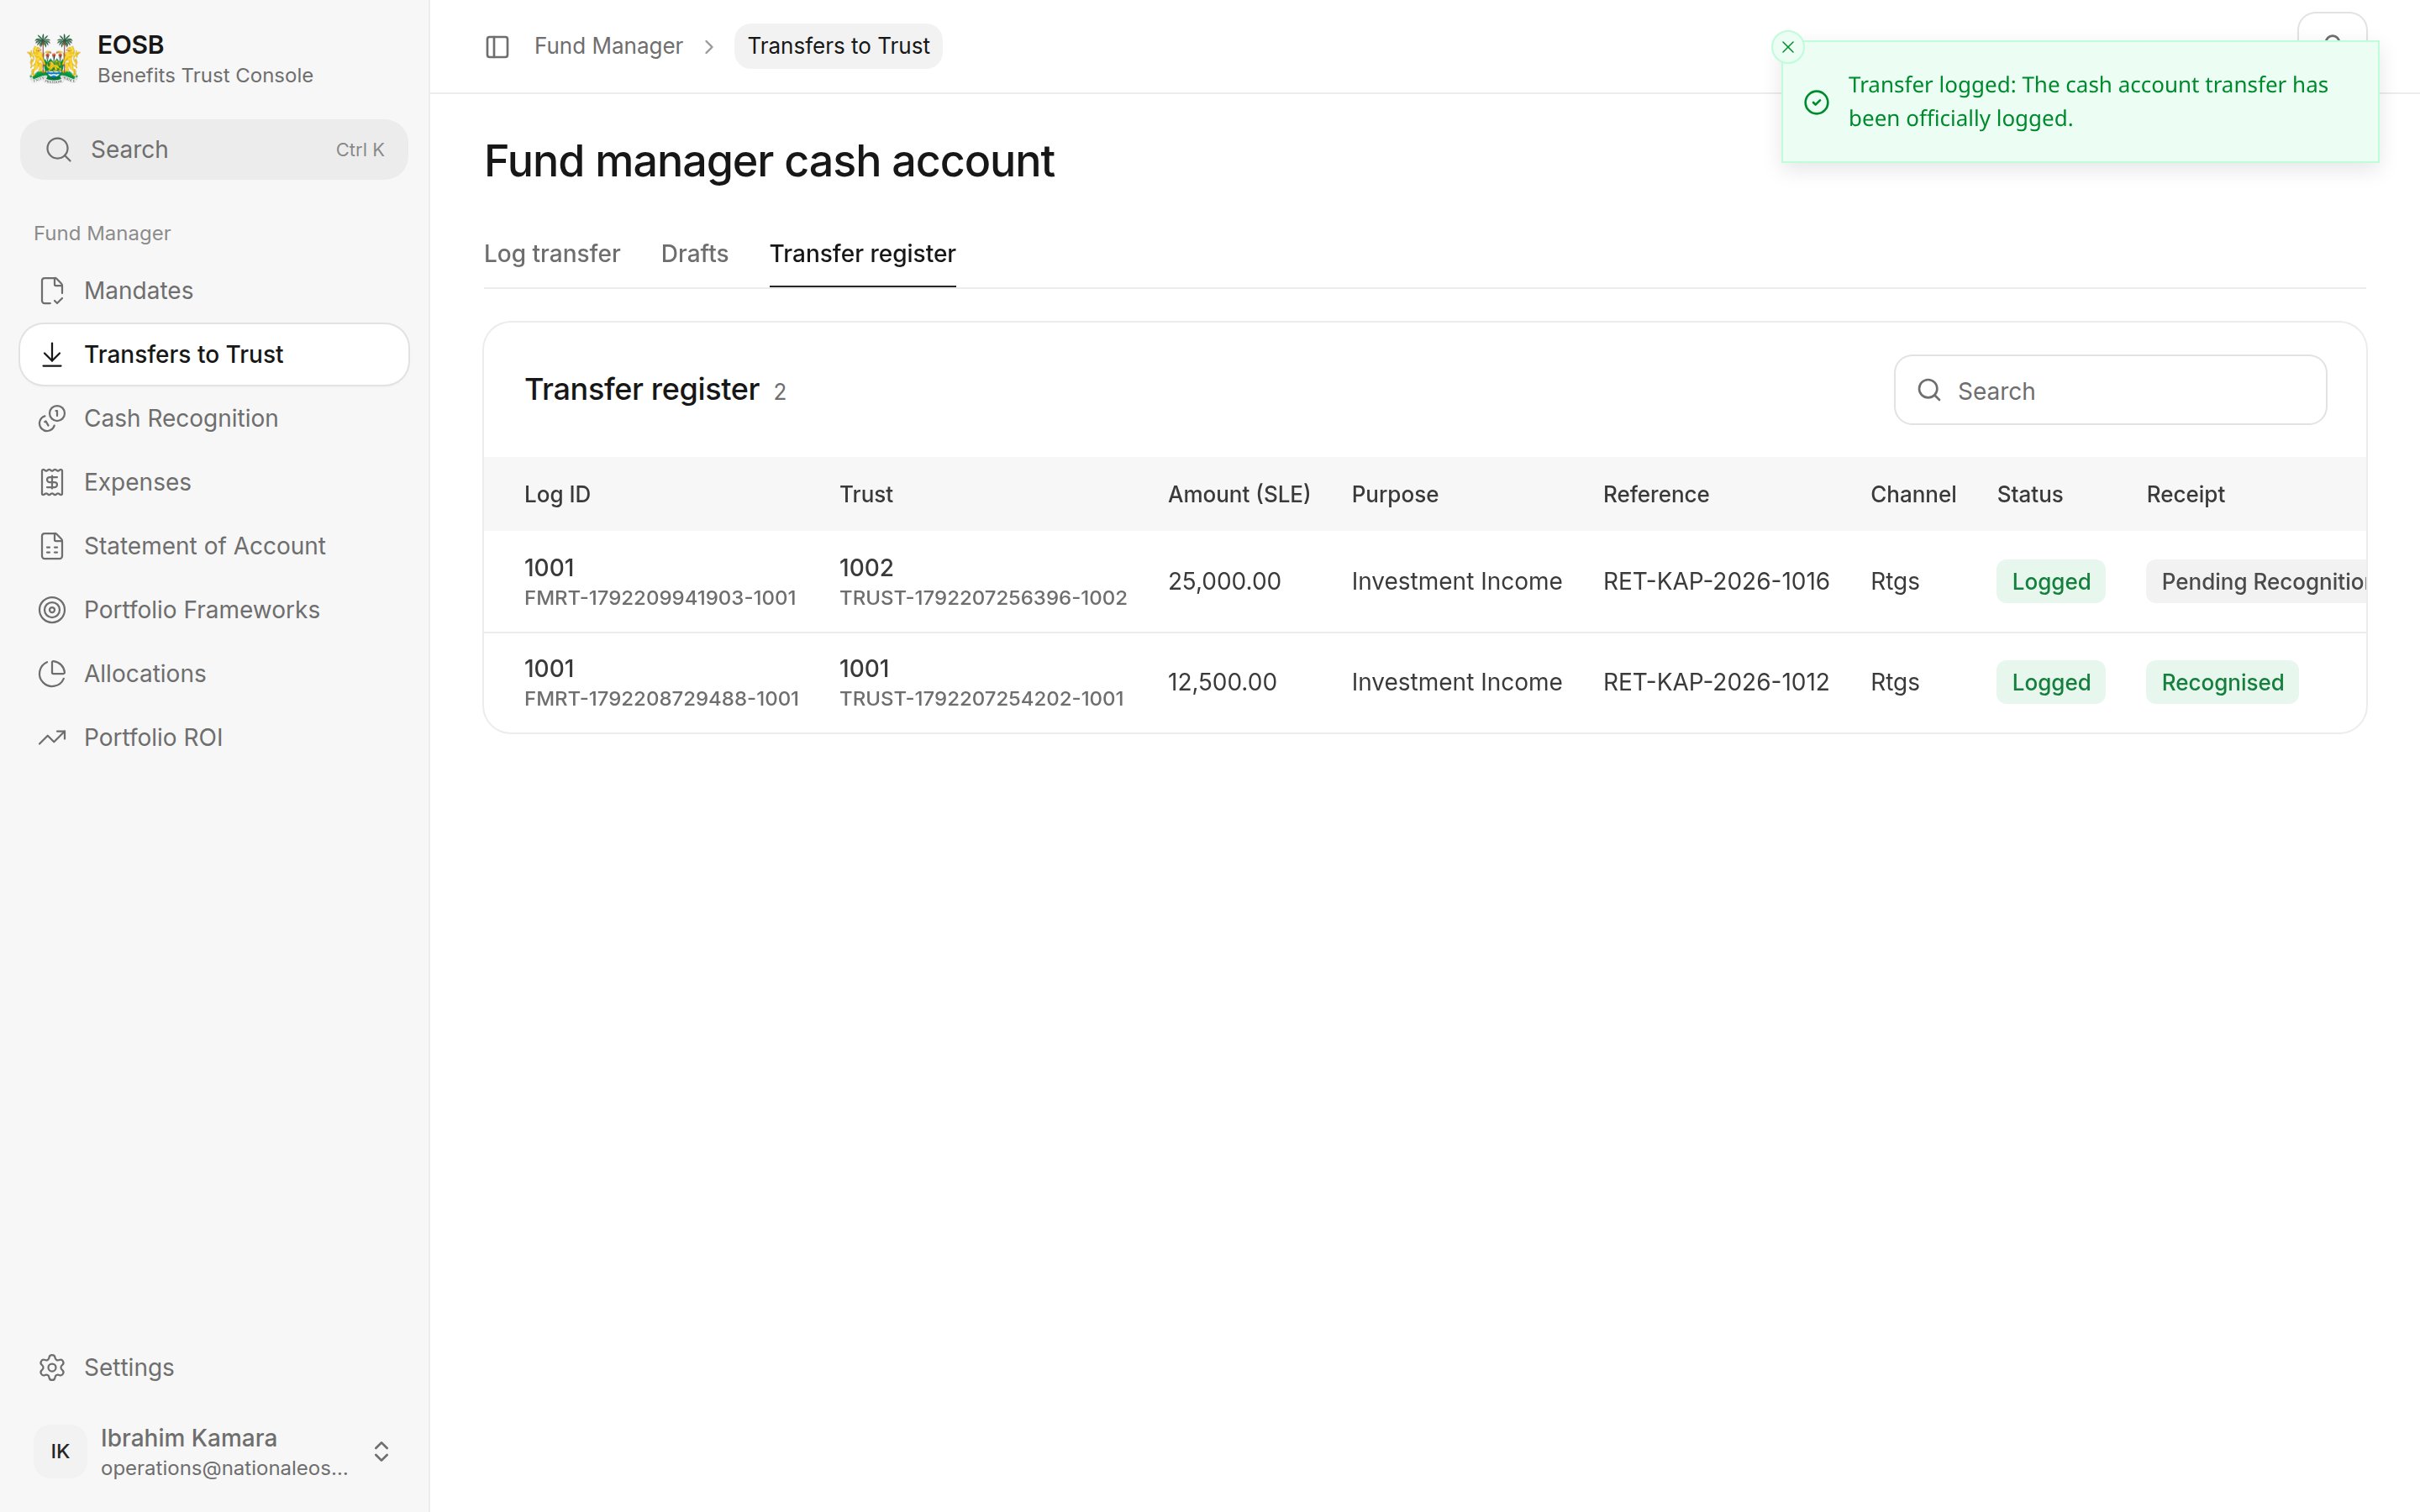Click trust TRUST-1792207254202-1001
Viewport: 2420px width, 1512px height.
(x=981, y=699)
